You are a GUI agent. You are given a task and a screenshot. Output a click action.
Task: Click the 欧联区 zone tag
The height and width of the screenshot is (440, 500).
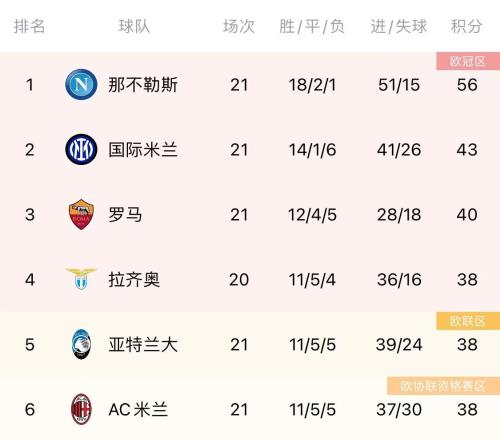point(468,321)
